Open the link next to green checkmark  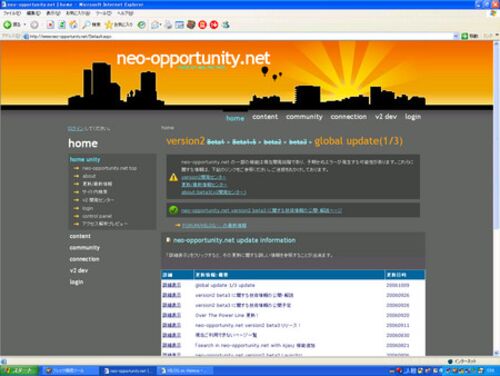[261, 210]
